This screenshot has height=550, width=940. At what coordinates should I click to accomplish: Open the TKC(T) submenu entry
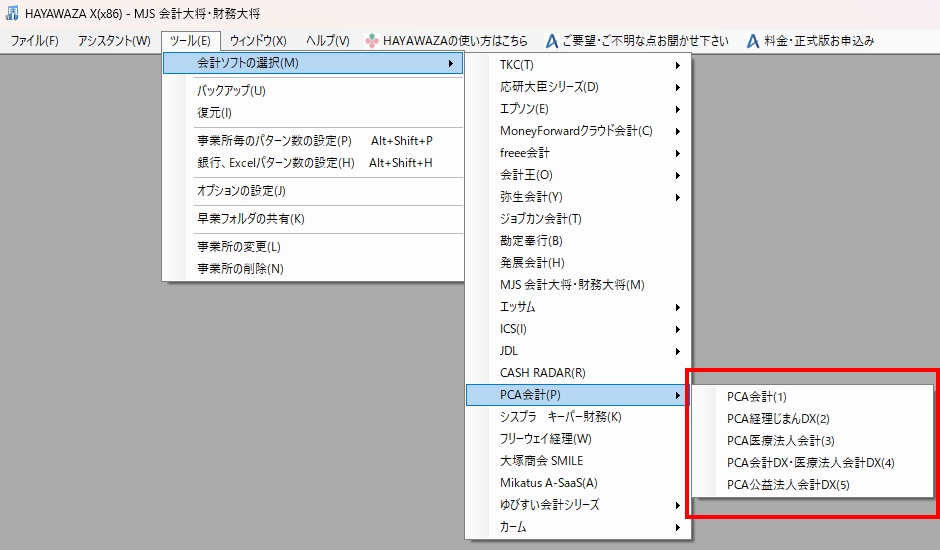[578, 65]
